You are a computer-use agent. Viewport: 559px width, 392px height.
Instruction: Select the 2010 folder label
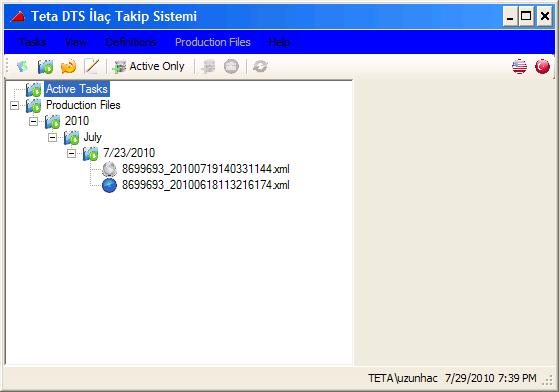coord(77,121)
